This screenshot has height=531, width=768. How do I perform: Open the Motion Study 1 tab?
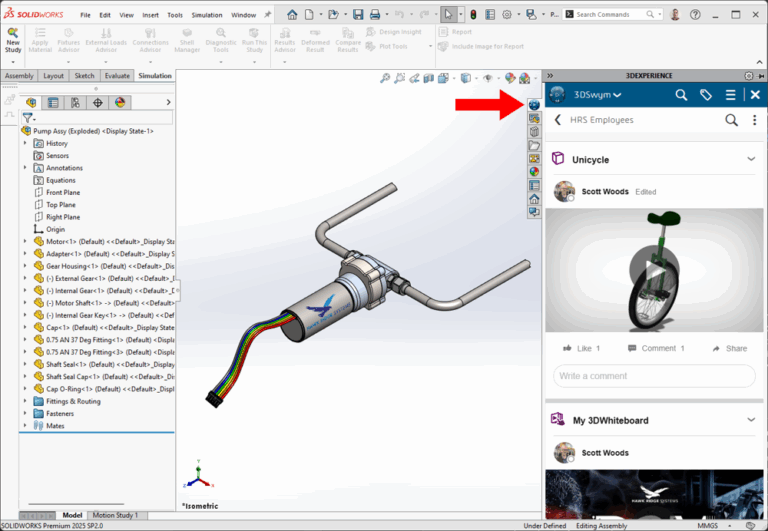[116, 515]
